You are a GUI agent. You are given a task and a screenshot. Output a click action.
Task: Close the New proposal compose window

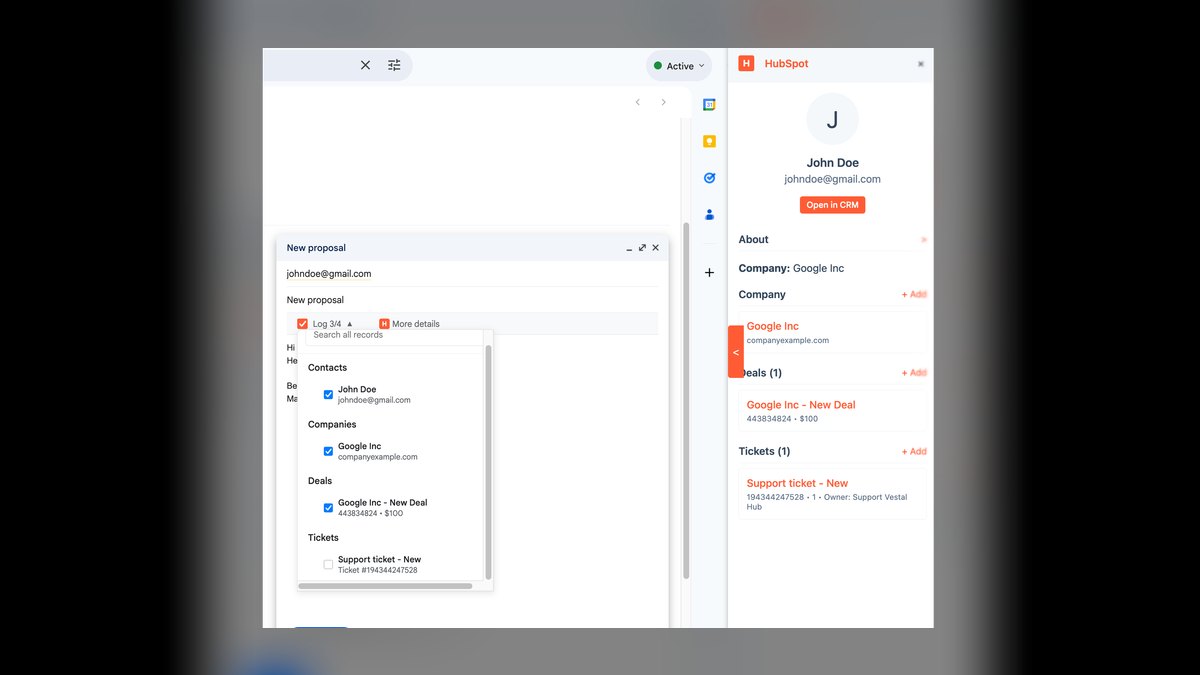pos(655,247)
